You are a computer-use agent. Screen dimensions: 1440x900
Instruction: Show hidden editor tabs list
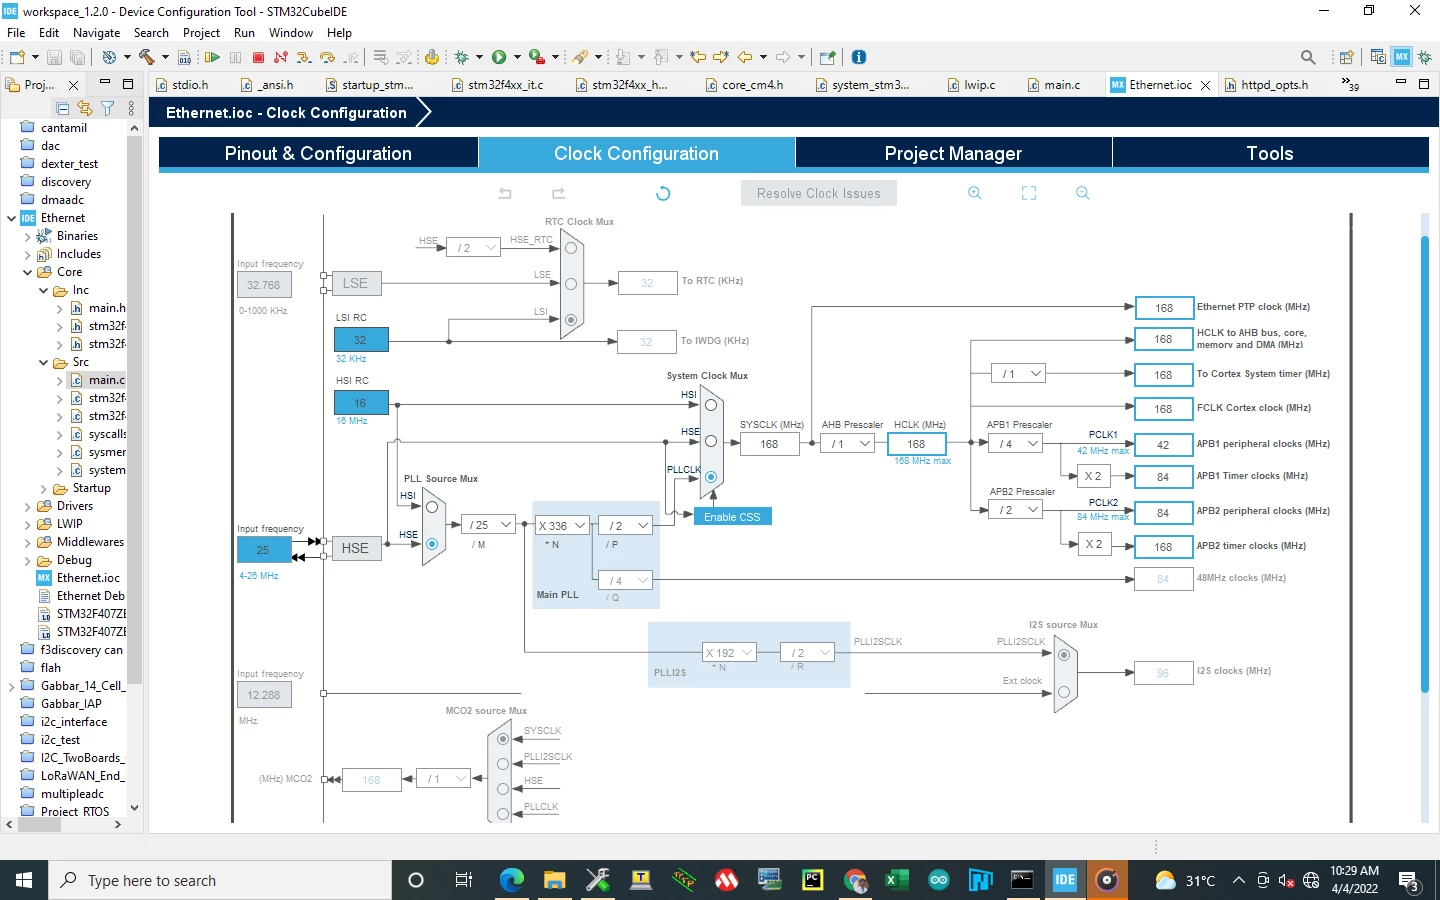(1350, 85)
